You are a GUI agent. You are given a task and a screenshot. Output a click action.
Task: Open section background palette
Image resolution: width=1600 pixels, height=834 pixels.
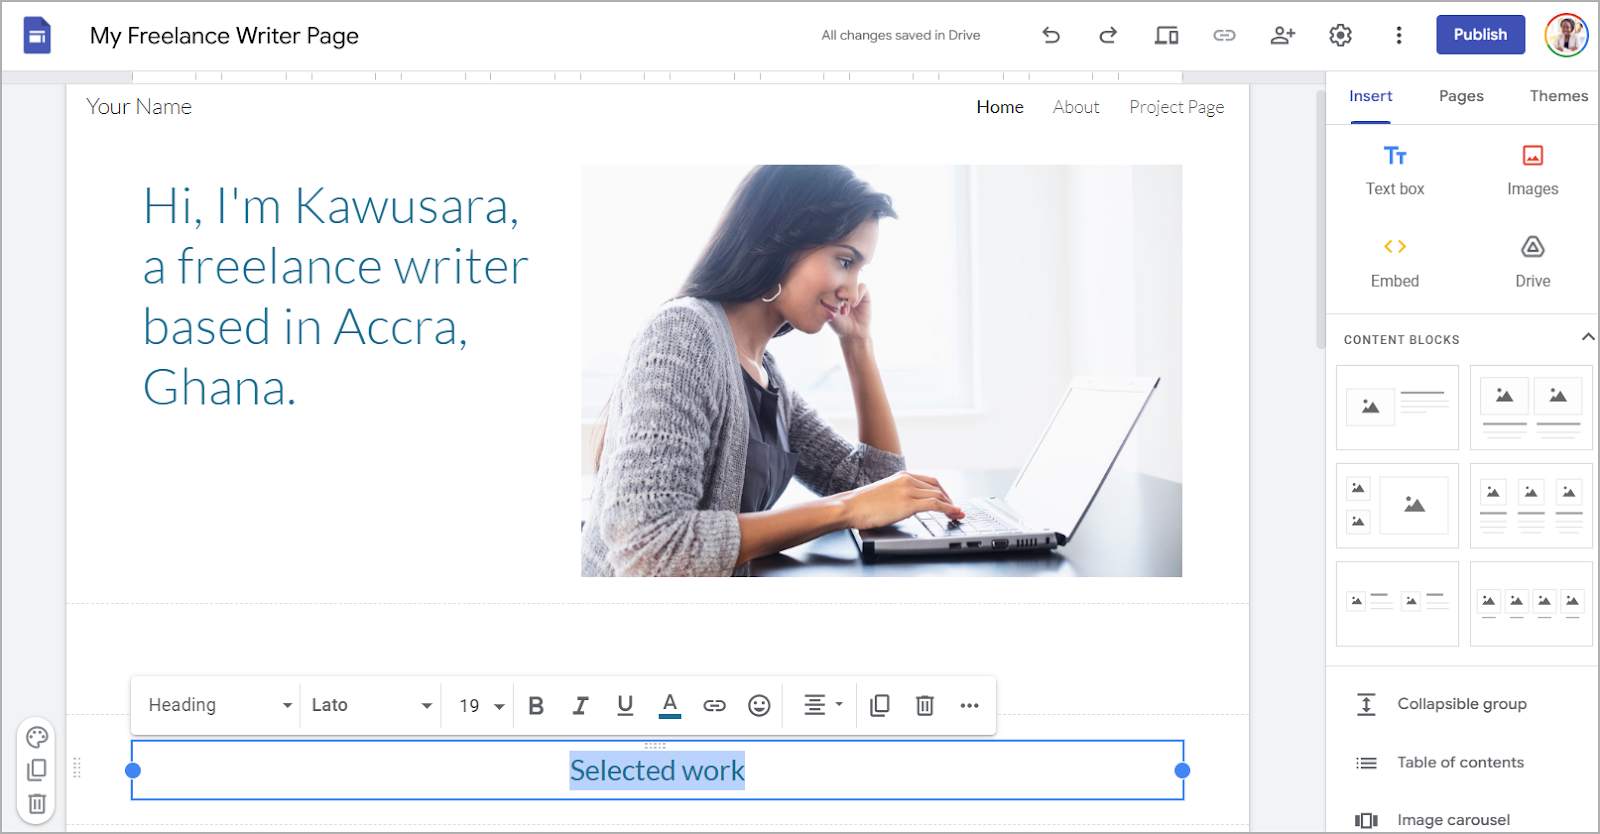(37, 737)
